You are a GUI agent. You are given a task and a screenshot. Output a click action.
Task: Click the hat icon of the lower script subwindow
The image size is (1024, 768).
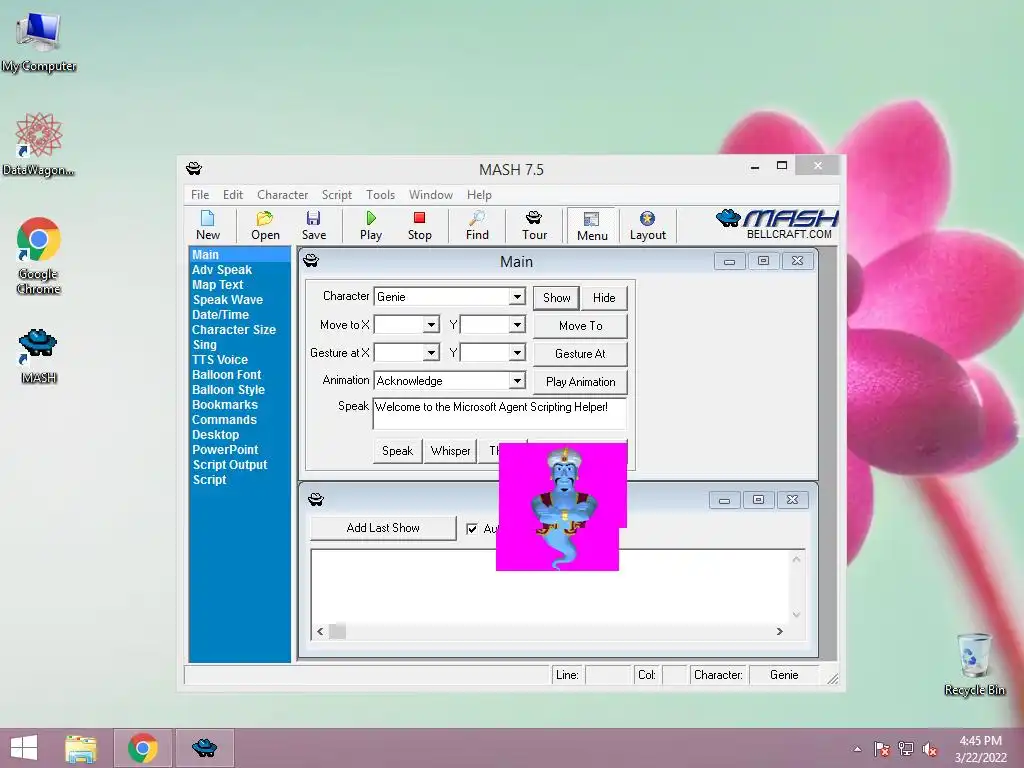pos(316,500)
